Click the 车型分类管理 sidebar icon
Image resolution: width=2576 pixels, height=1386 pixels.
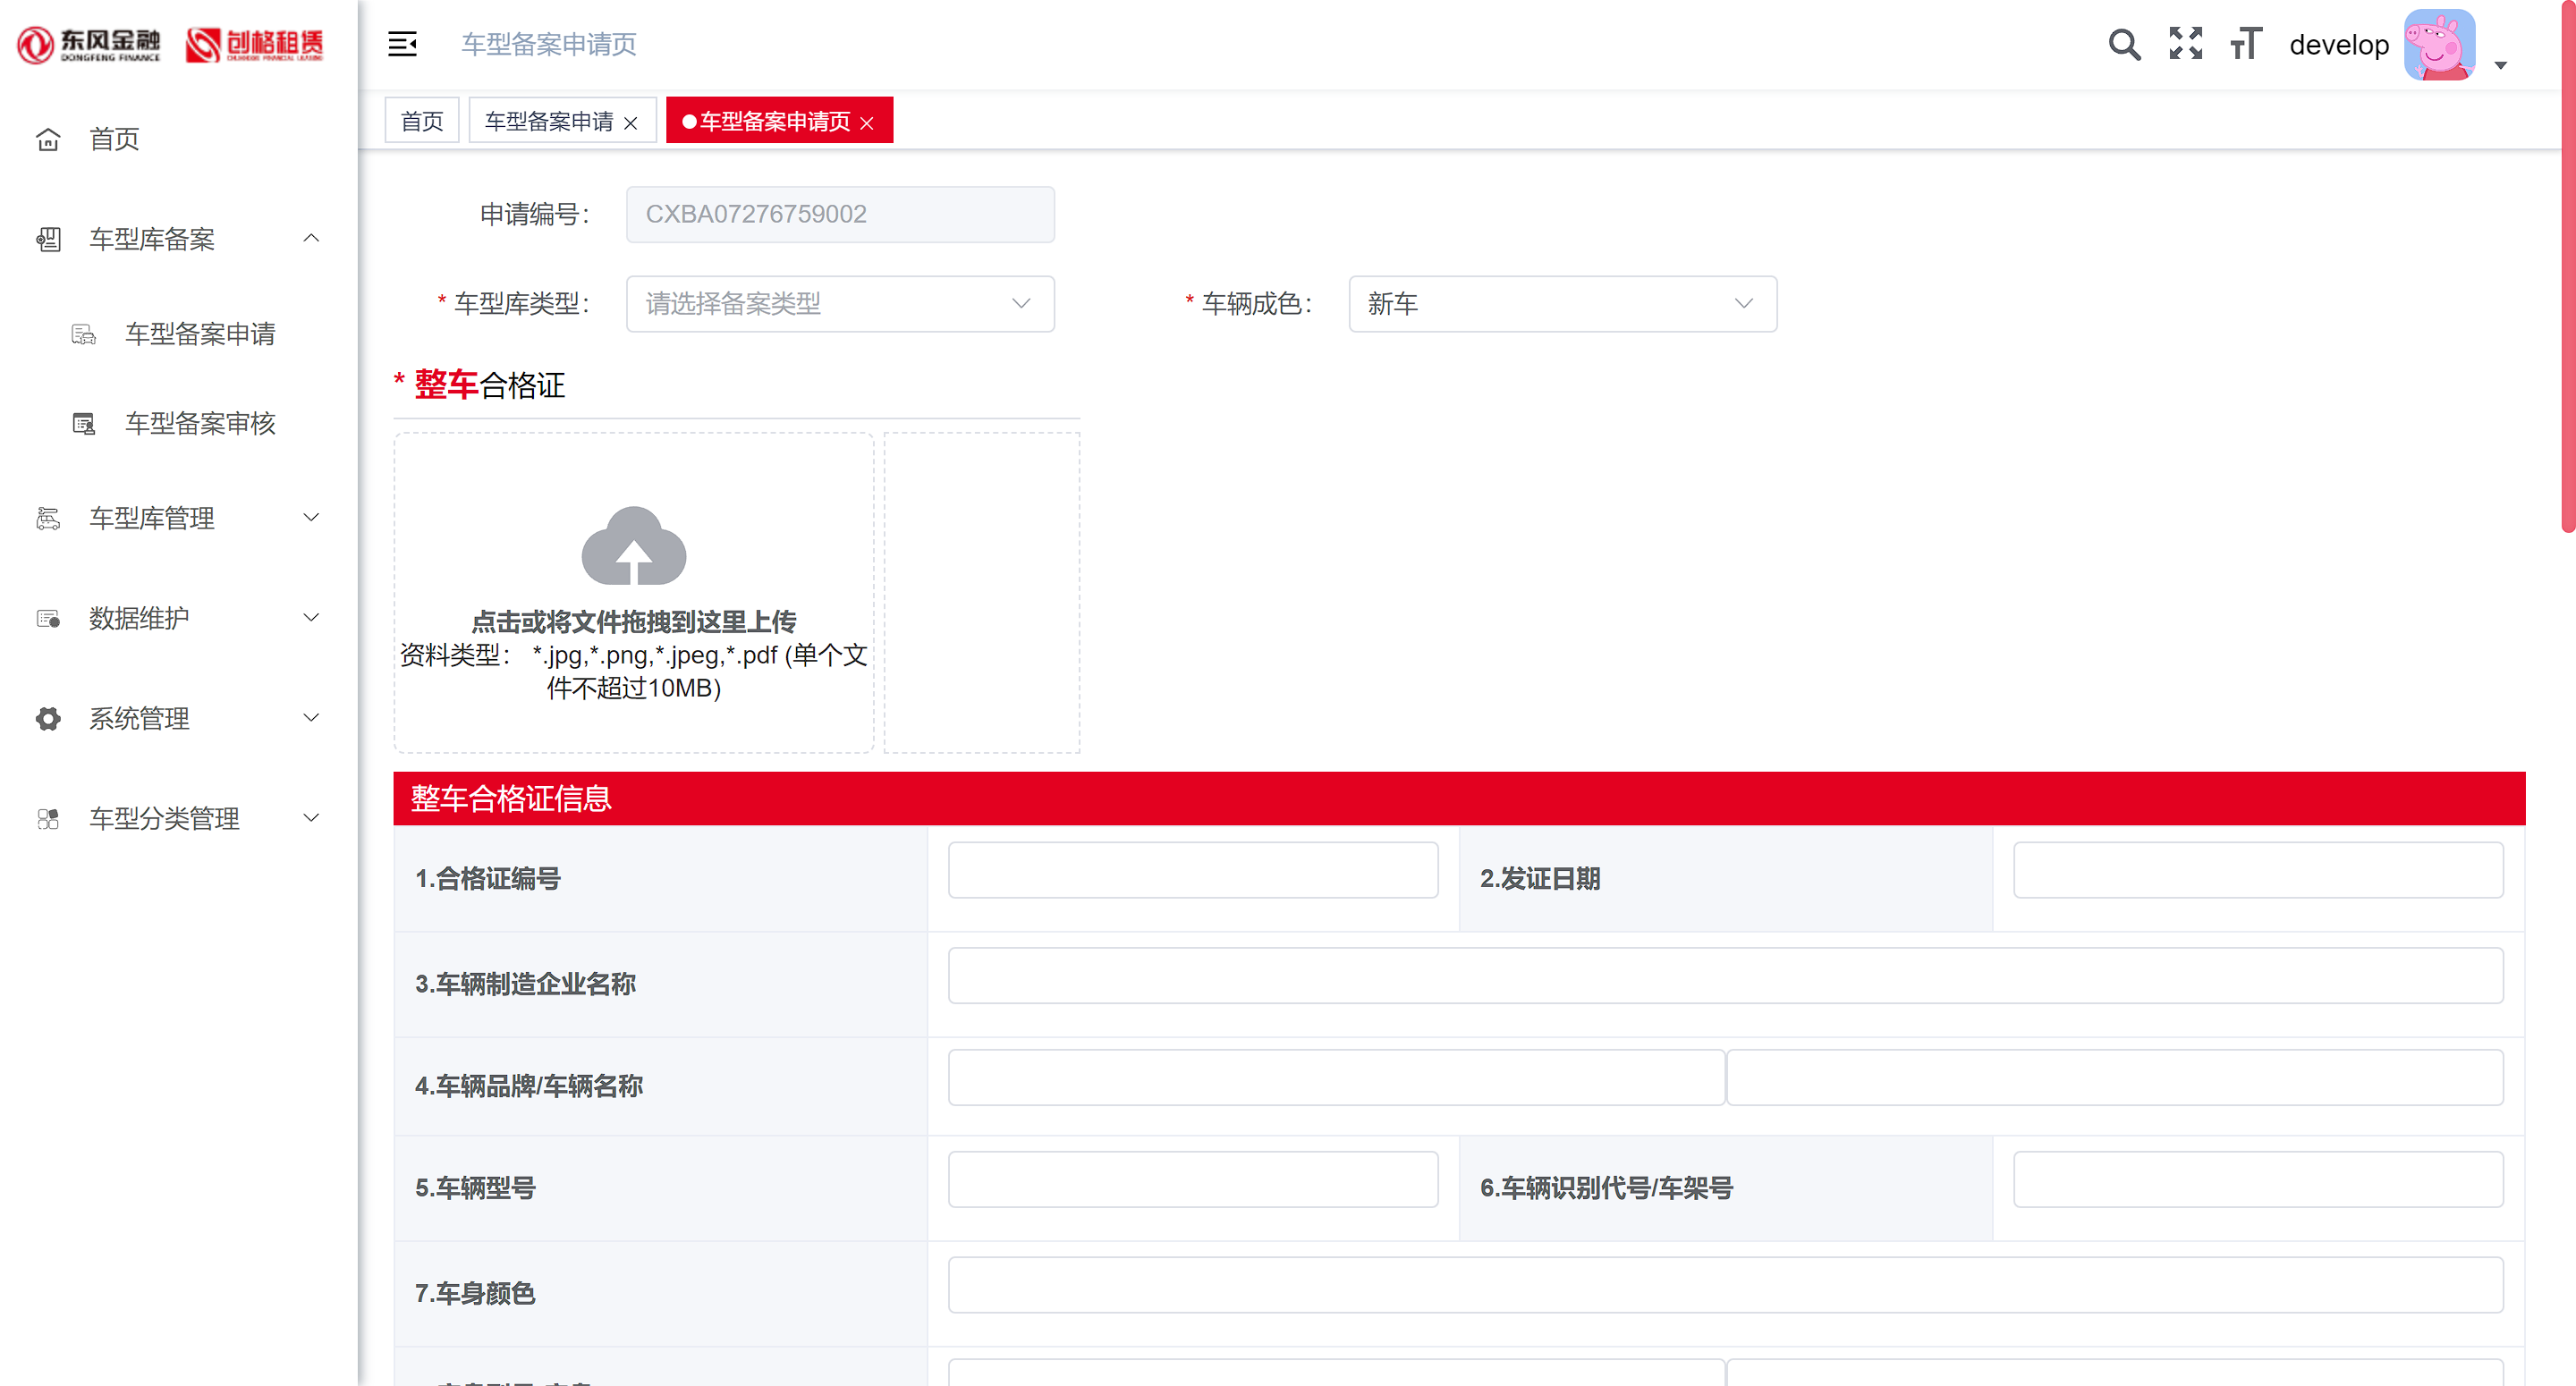pos(48,818)
